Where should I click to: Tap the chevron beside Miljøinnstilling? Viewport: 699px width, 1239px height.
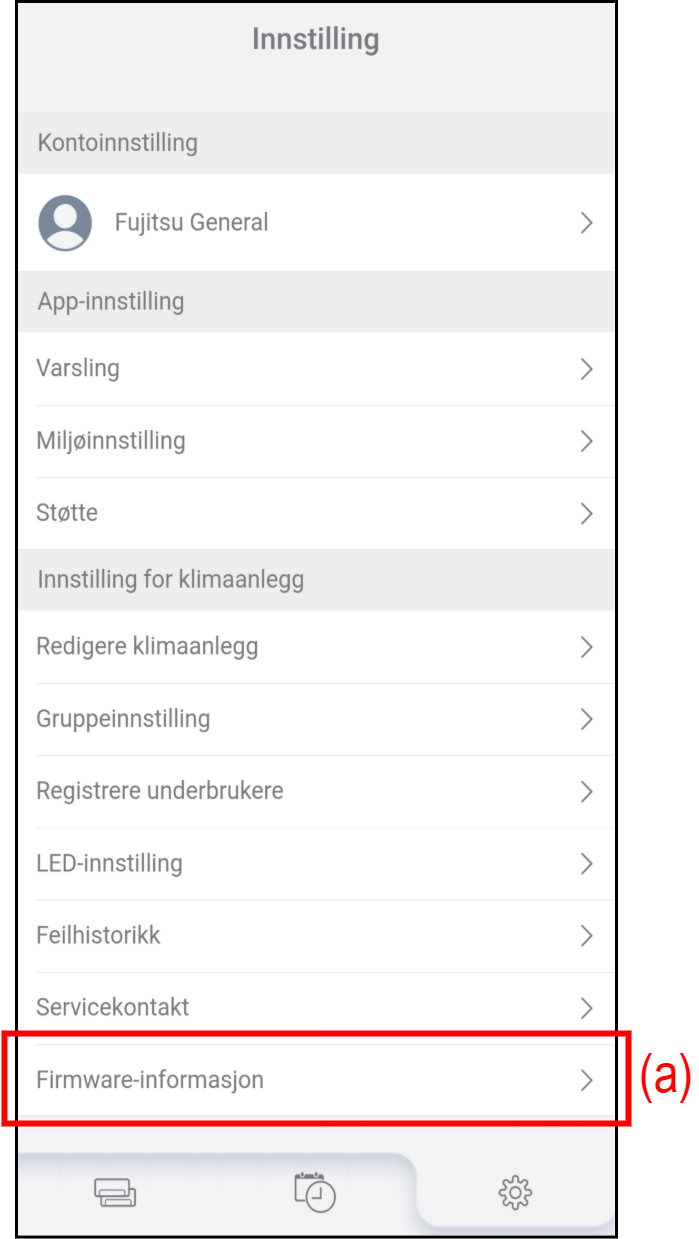pyautogui.click(x=587, y=441)
